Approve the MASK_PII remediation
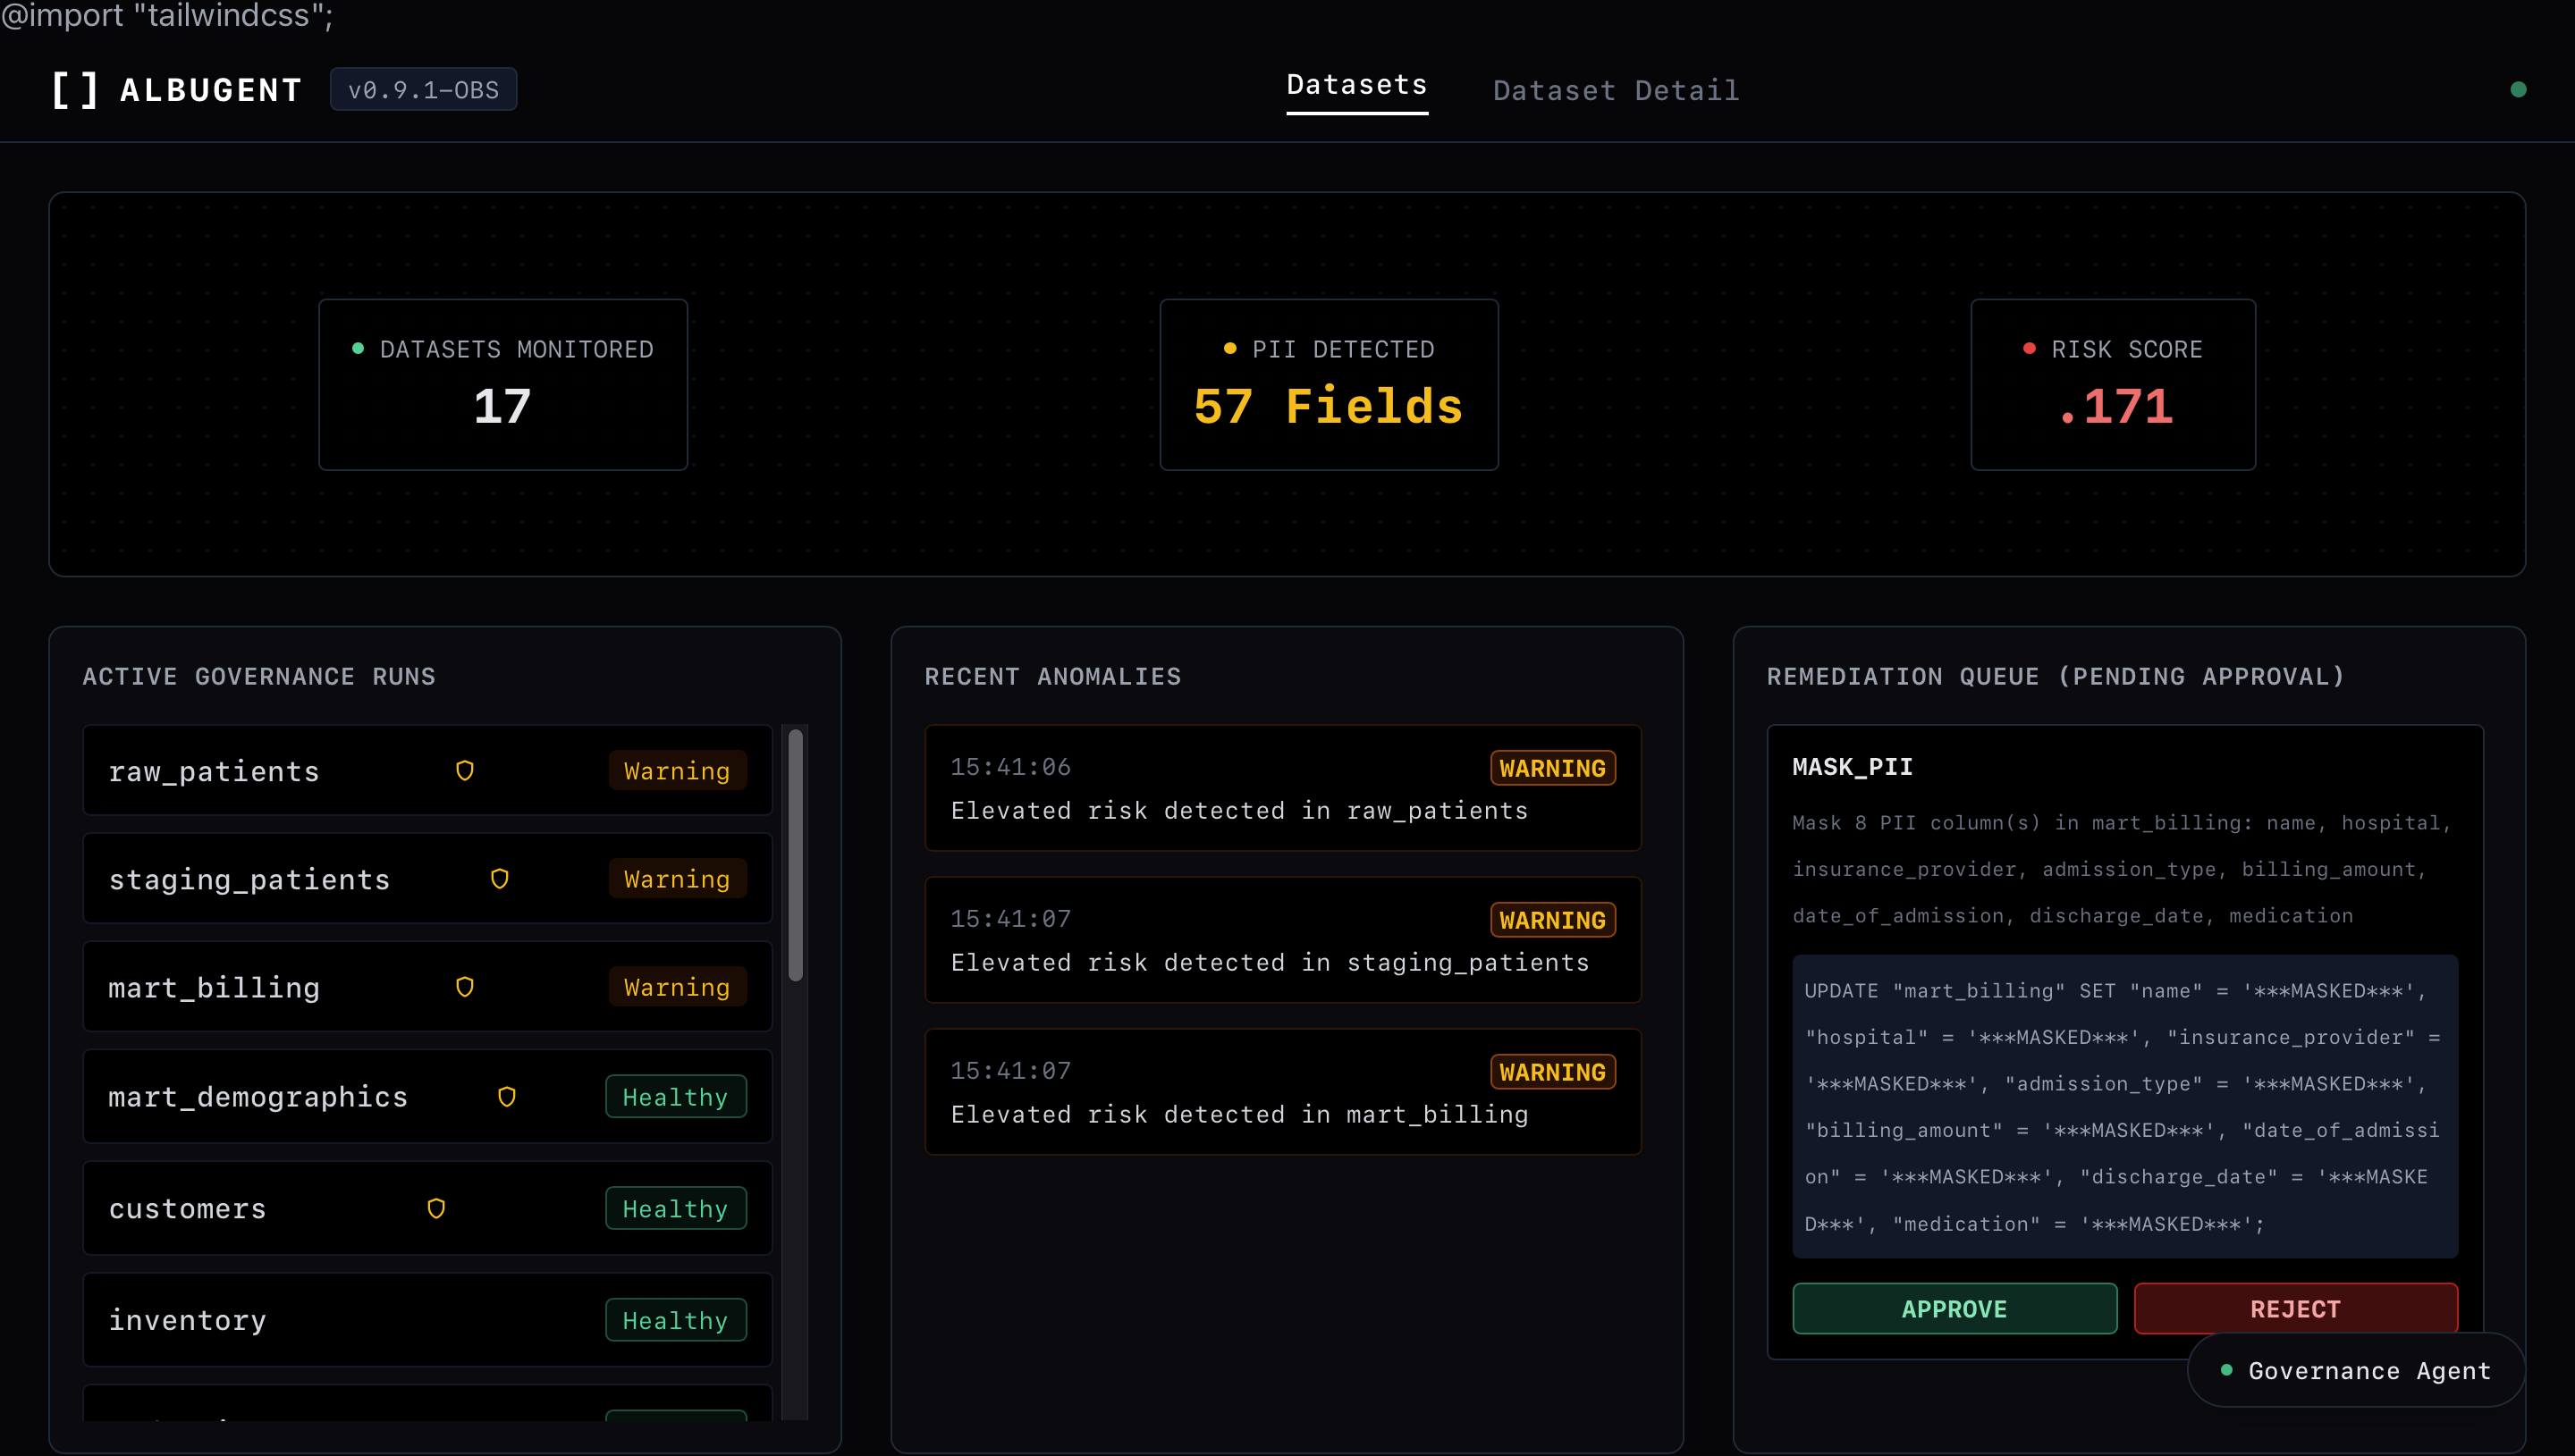 1954,1308
